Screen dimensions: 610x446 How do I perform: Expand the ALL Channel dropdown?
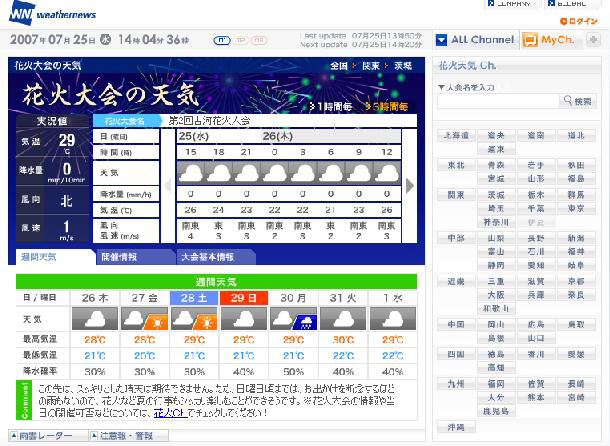[442, 40]
